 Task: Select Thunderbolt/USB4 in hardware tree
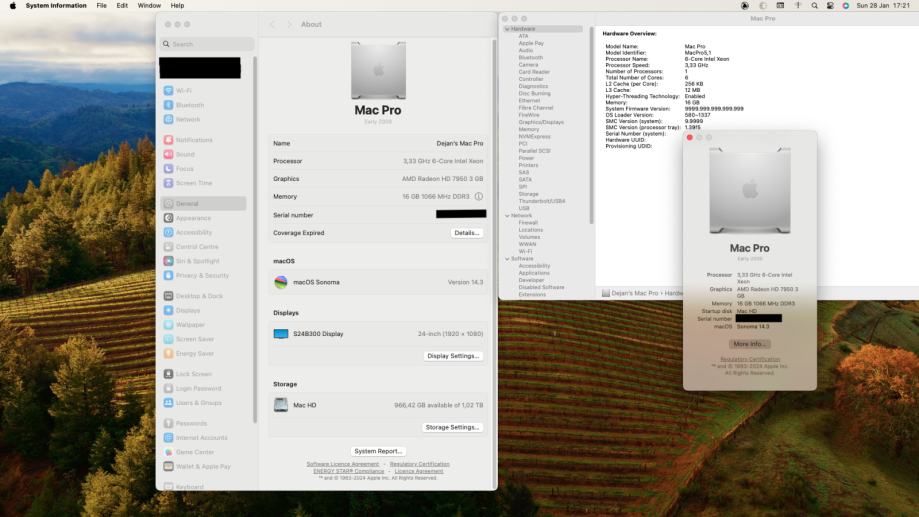point(542,201)
